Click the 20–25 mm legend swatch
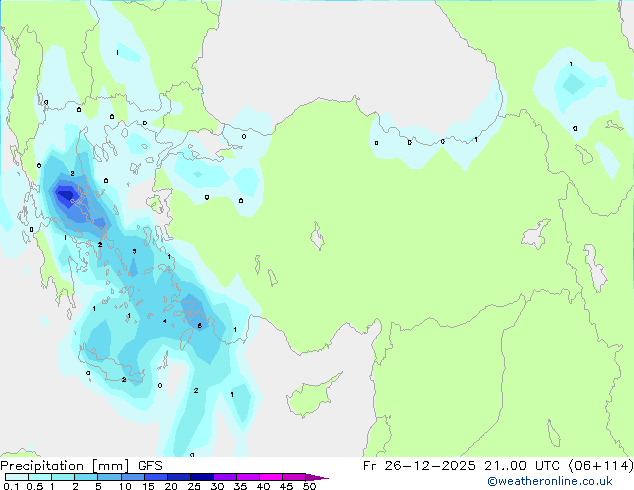 (179, 477)
